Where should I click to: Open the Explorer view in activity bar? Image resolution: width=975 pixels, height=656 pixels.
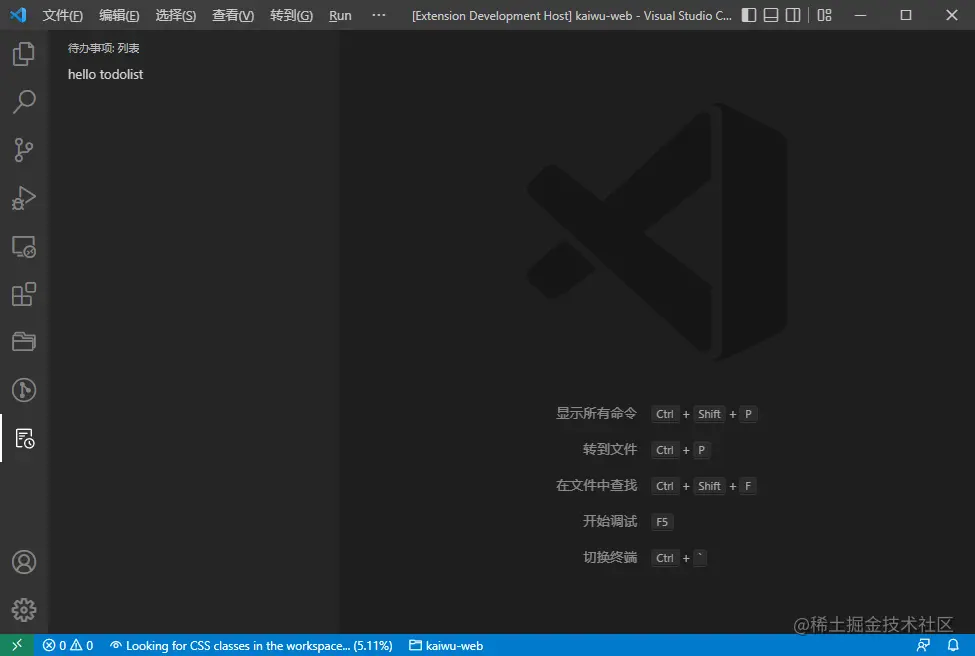click(24, 54)
